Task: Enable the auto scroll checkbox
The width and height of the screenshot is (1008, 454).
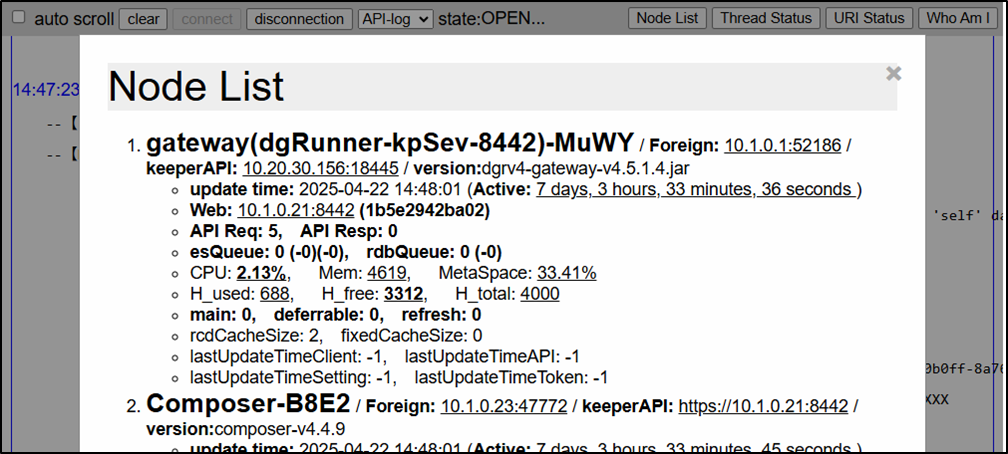Action: (19, 18)
